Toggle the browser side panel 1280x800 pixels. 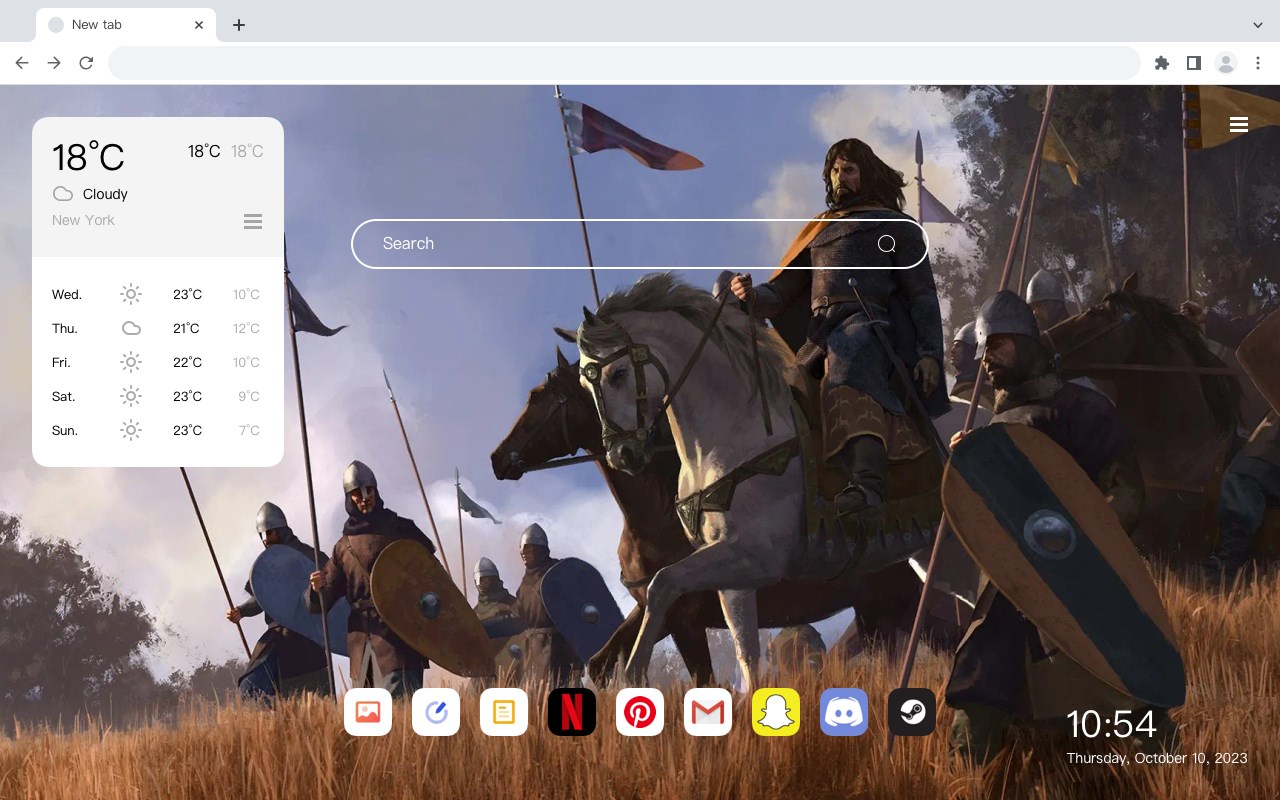pos(1194,63)
